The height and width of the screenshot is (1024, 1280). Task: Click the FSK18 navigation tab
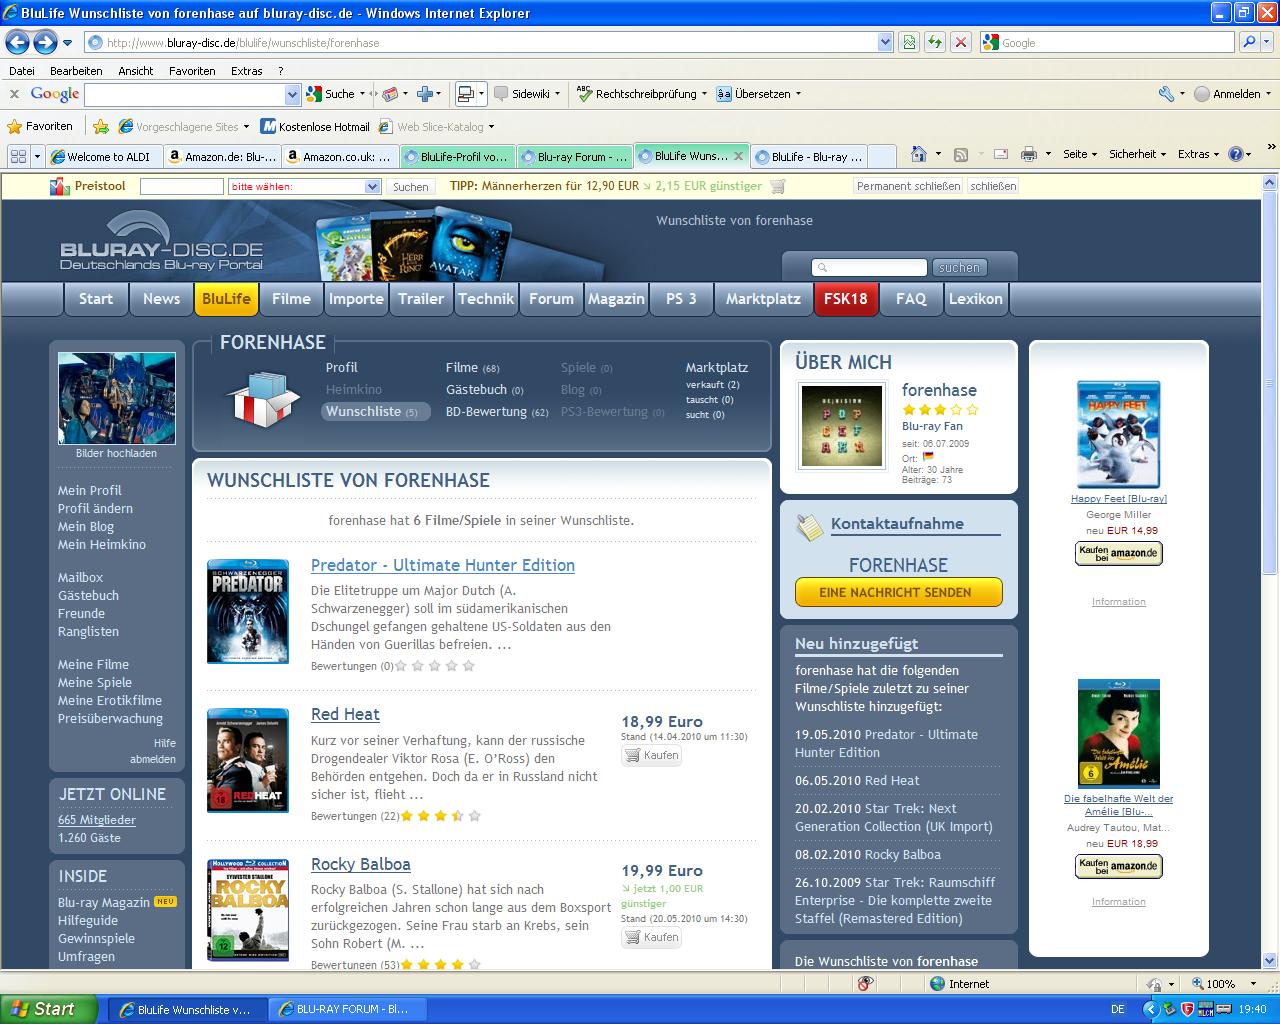pyautogui.click(x=845, y=299)
